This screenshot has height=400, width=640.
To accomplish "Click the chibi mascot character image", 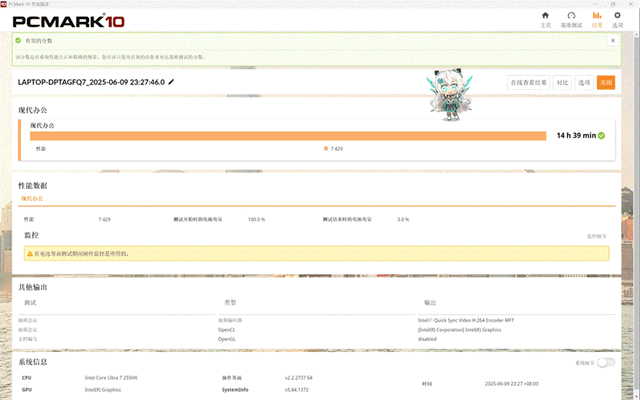I will click(450, 94).
